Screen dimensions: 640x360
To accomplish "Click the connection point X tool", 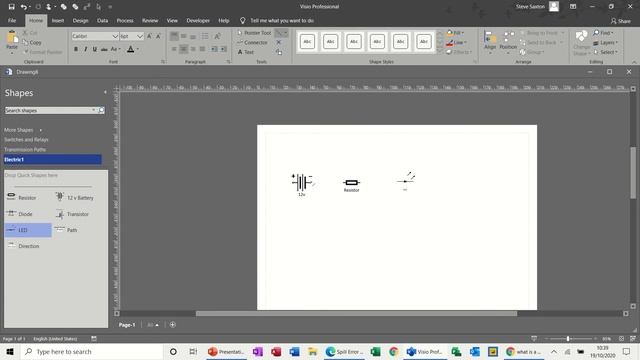I will click(279, 42).
